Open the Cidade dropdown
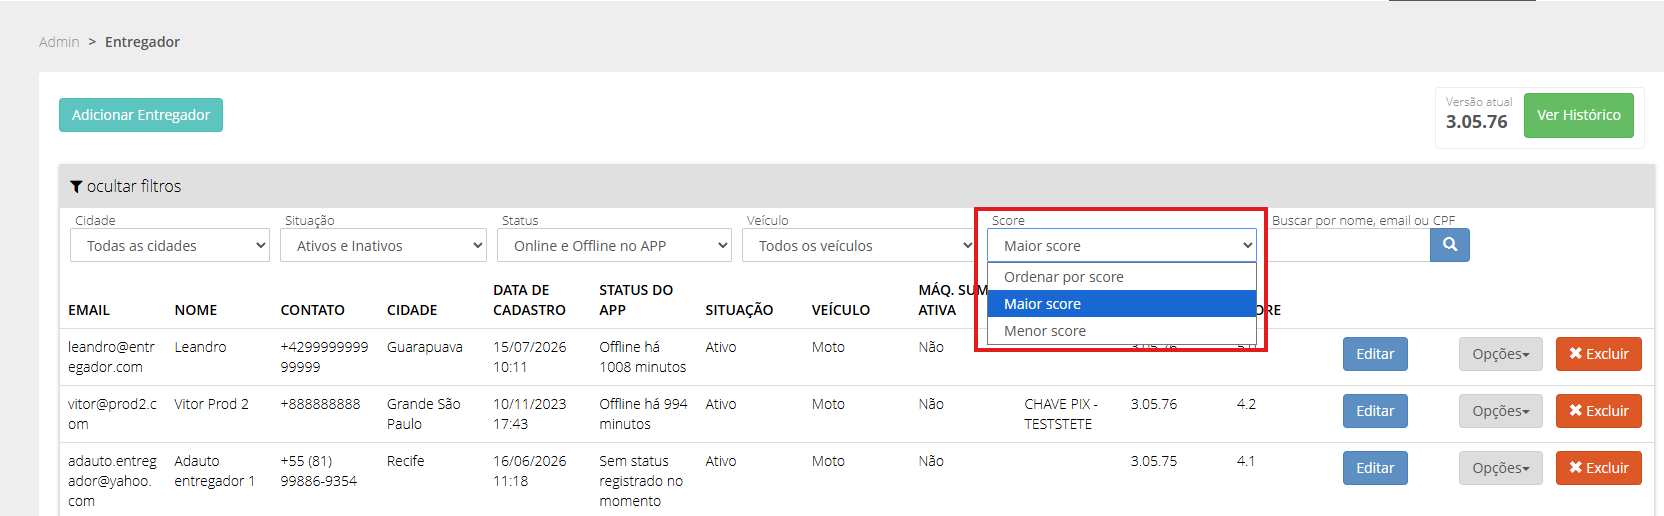The height and width of the screenshot is (516, 1664). pos(170,245)
